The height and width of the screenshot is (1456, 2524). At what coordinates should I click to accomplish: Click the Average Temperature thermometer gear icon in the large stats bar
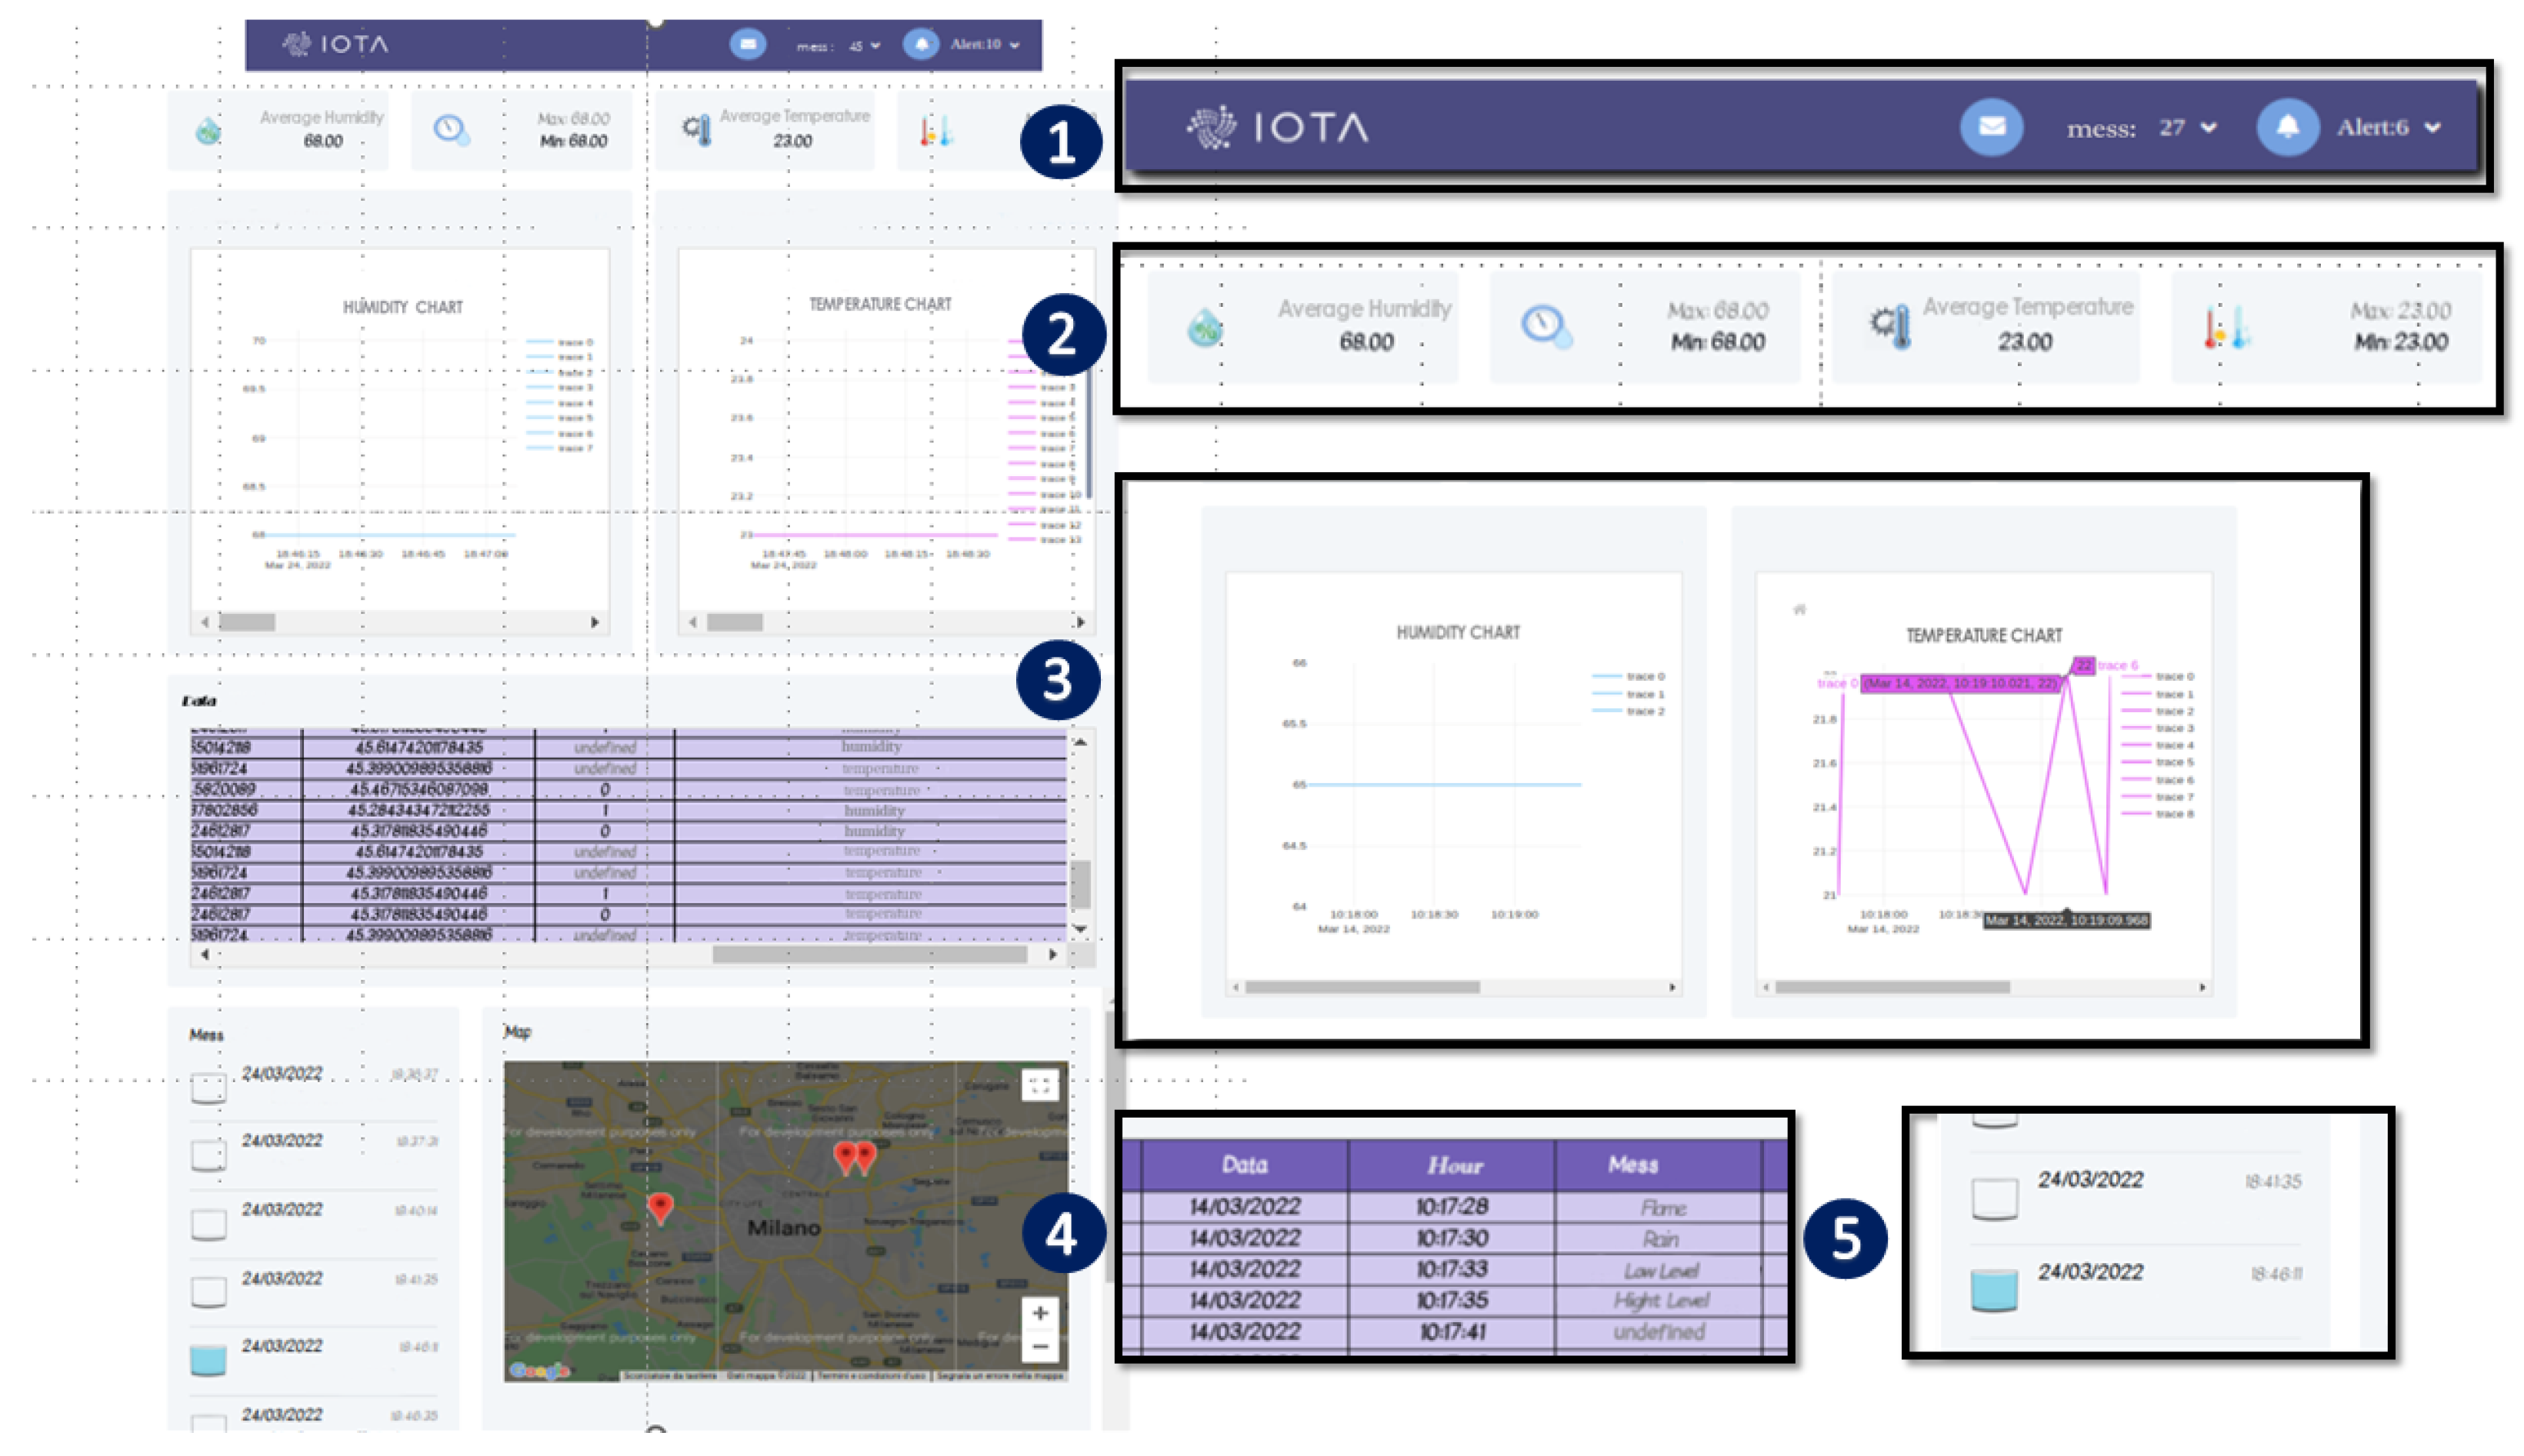(1890, 325)
